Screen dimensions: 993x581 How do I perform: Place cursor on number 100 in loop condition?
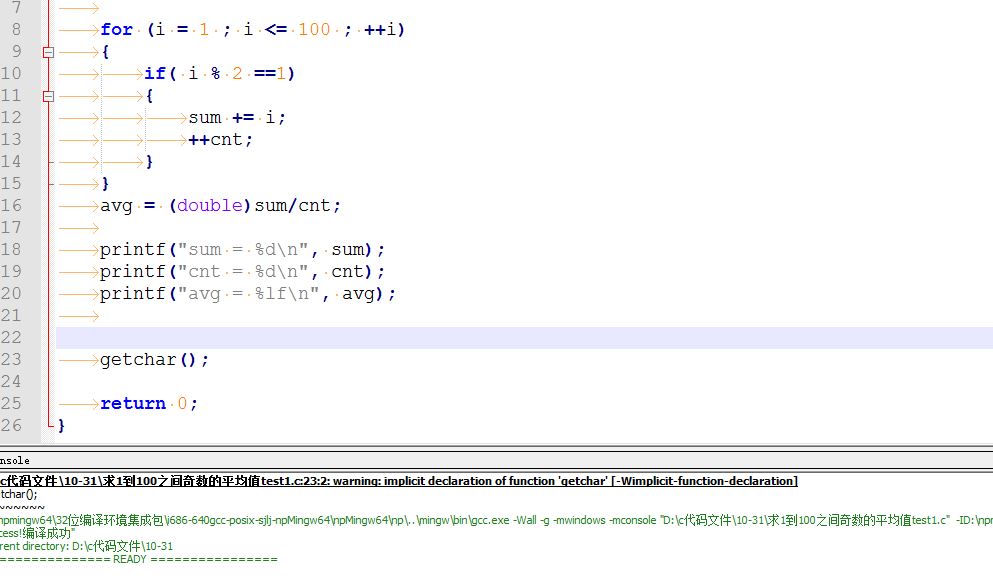click(x=314, y=30)
